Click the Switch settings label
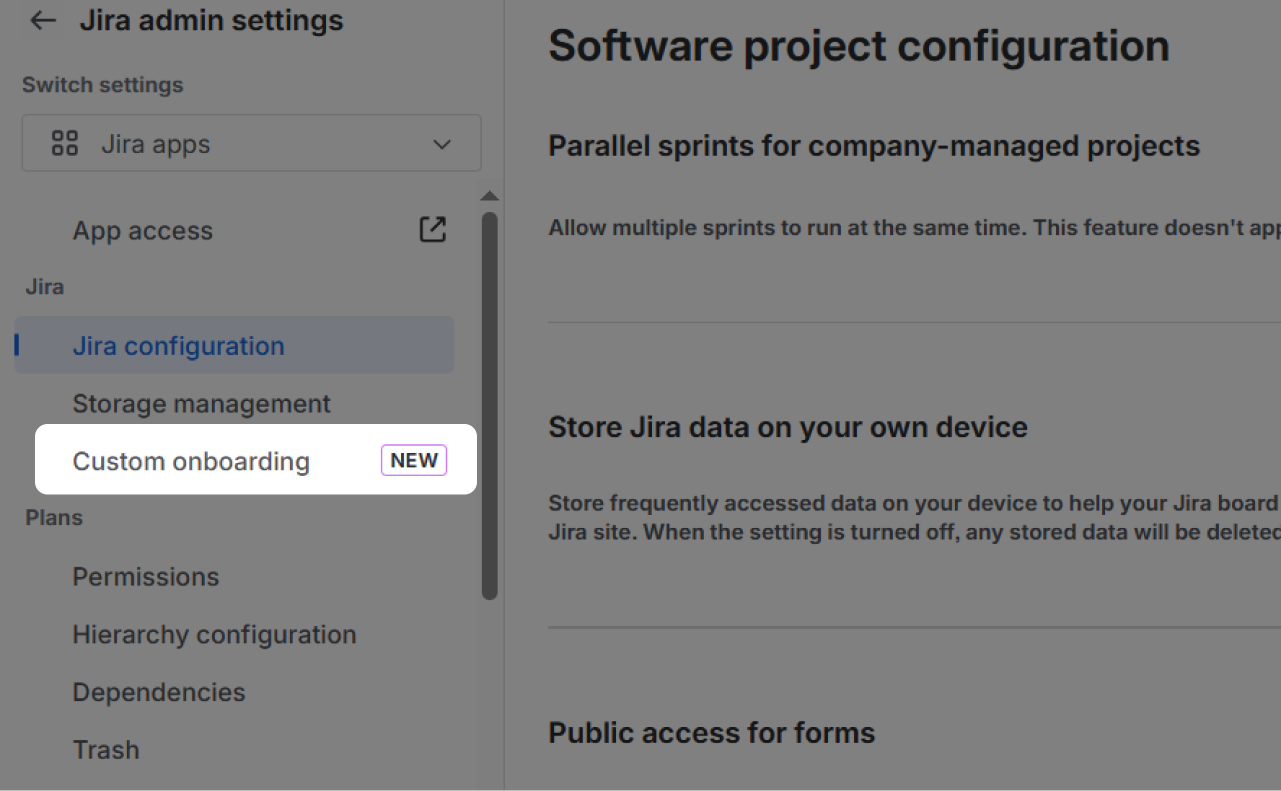The image size is (1281, 791). pyautogui.click(x=103, y=85)
